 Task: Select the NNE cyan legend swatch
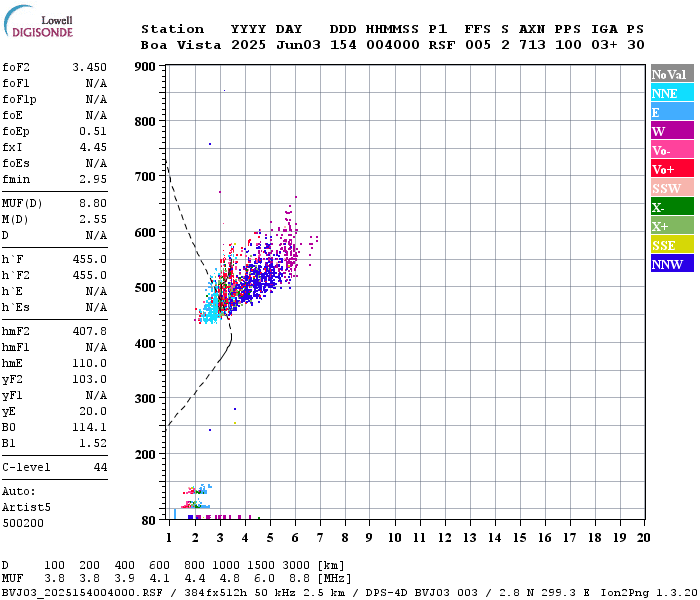click(672, 93)
